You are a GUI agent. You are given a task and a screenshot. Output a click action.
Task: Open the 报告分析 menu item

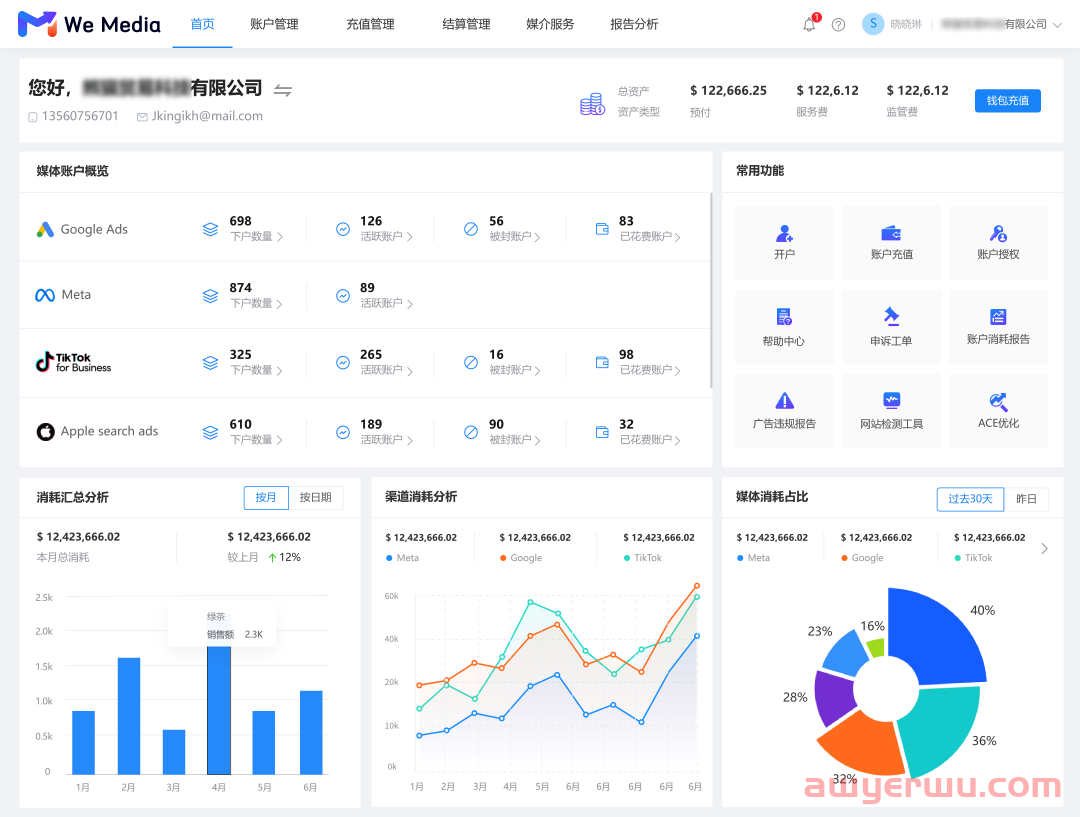click(633, 24)
